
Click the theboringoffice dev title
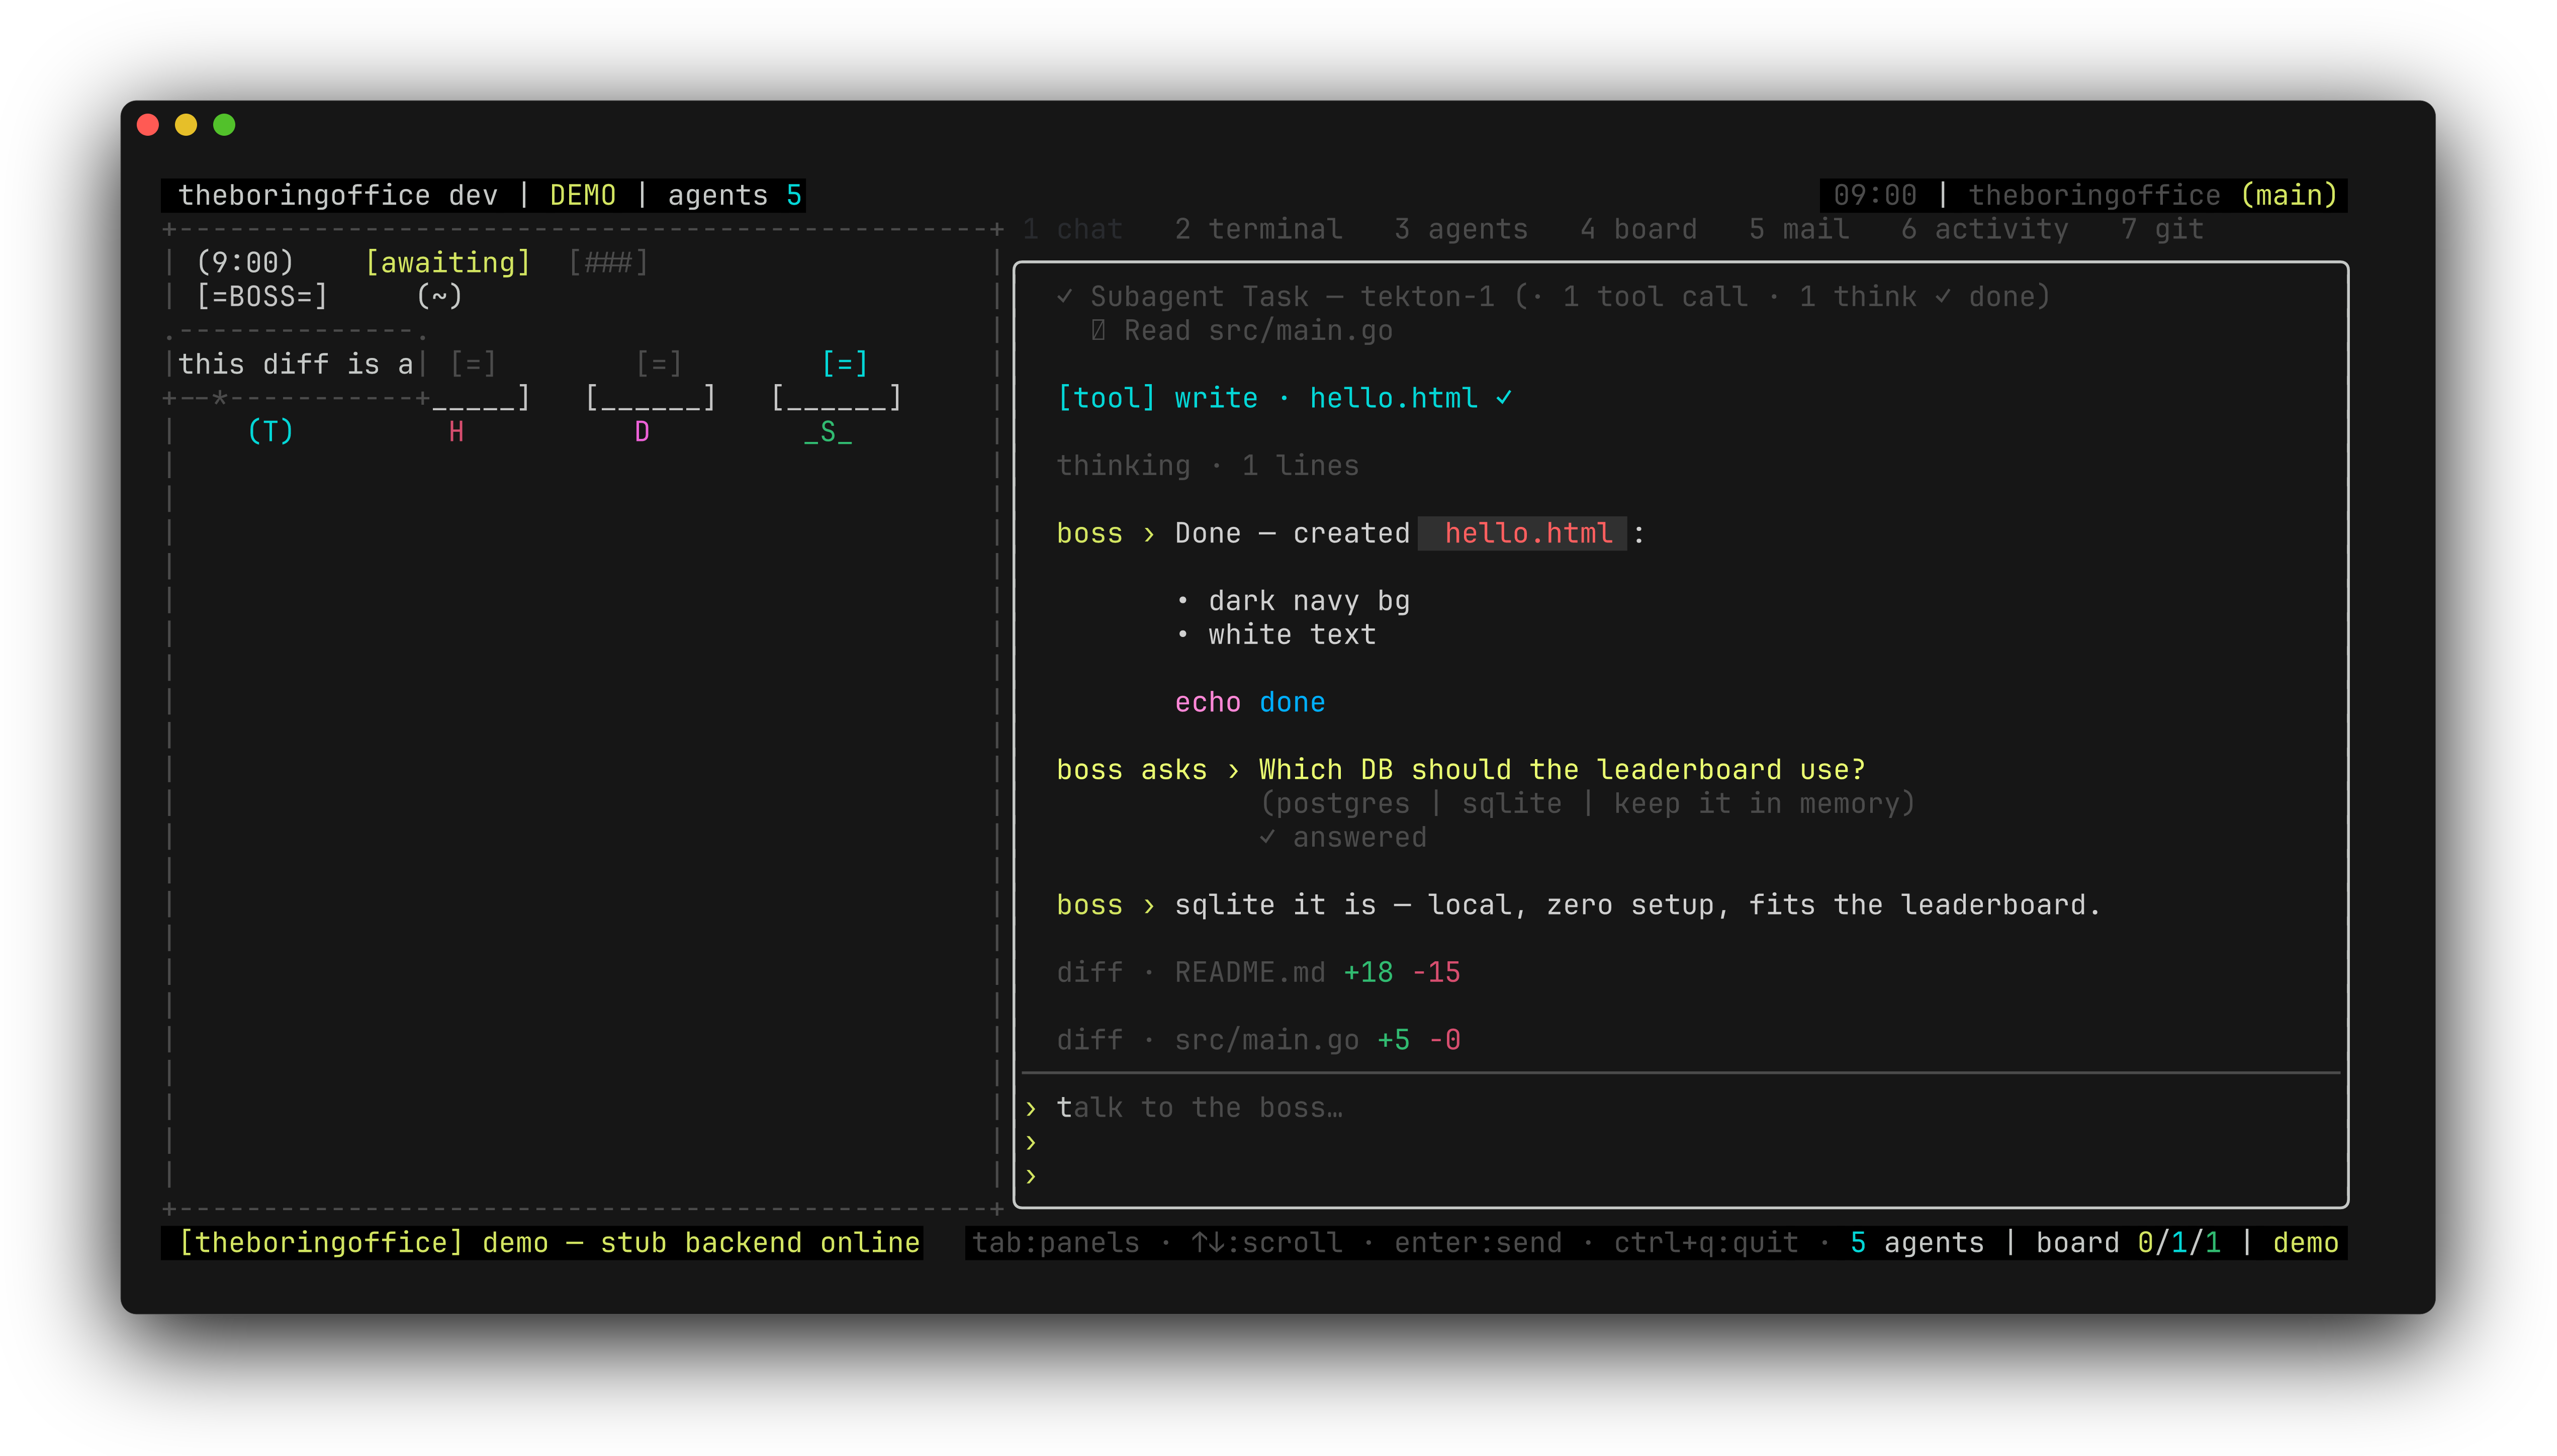pyautogui.click(x=338, y=195)
